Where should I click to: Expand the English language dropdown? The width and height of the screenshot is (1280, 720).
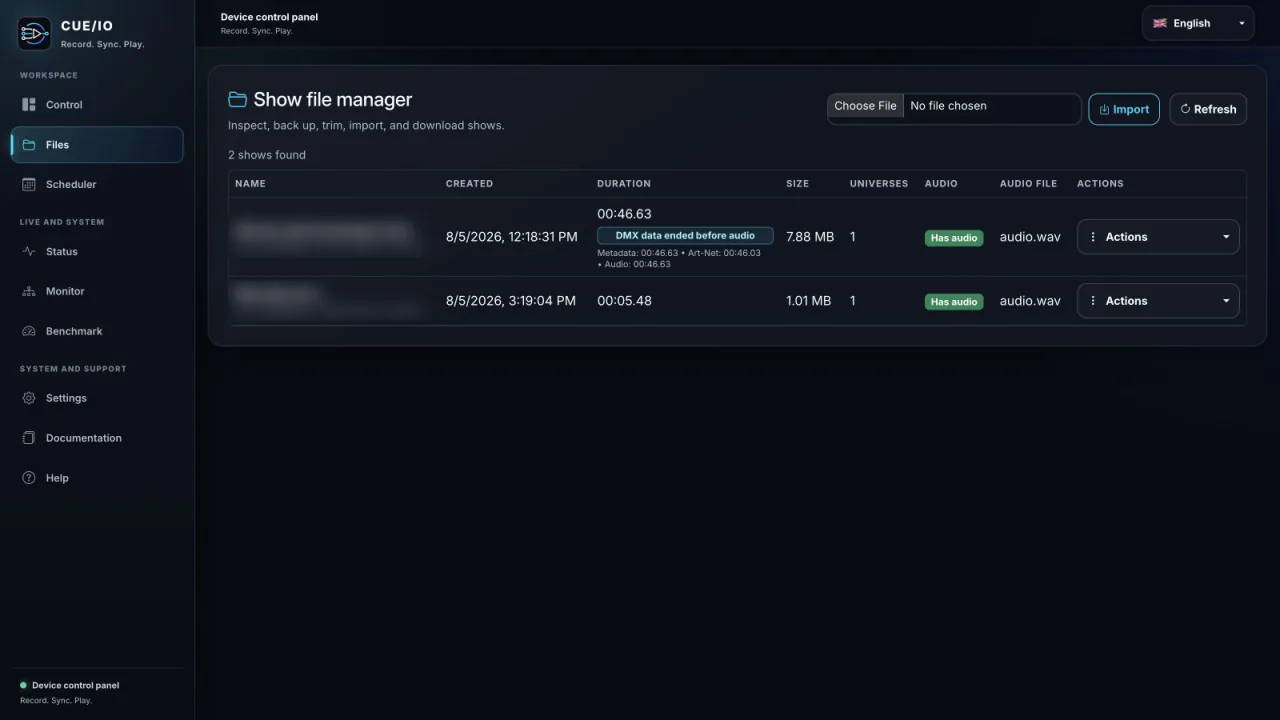(x=1198, y=23)
